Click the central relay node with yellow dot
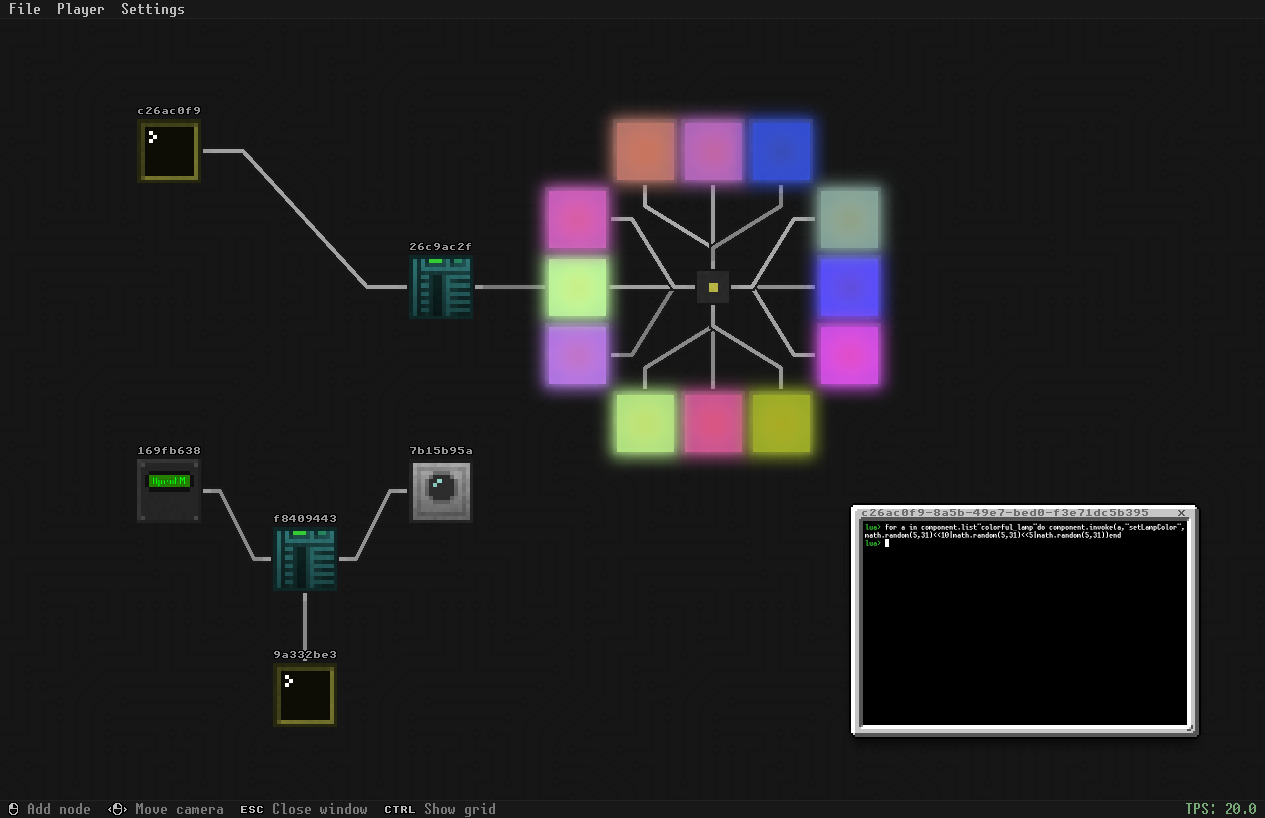The width and height of the screenshot is (1265, 818). pos(713,287)
